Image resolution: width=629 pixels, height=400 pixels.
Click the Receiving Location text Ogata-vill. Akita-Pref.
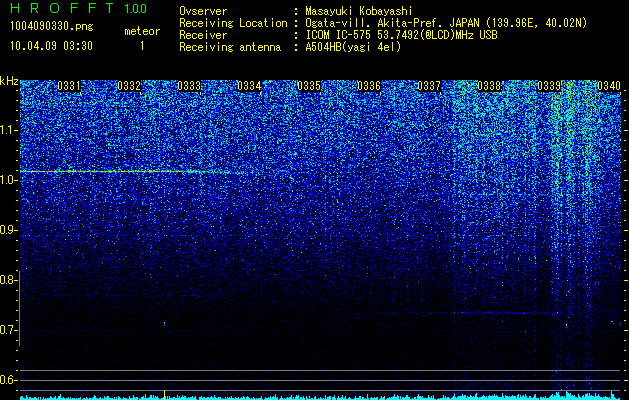pyautogui.click(x=372, y=23)
